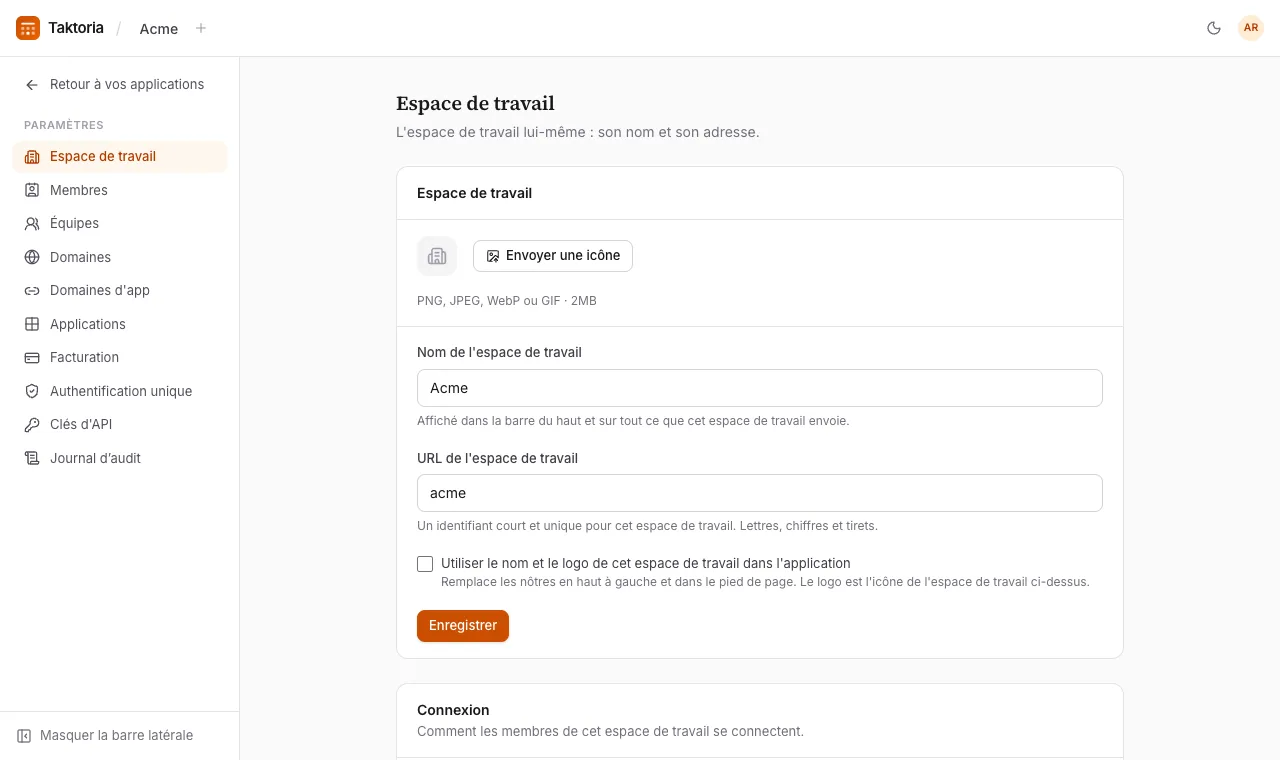
Task: Select Applications in the sidebar
Action: pyautogui.click(x=120, y=324)
